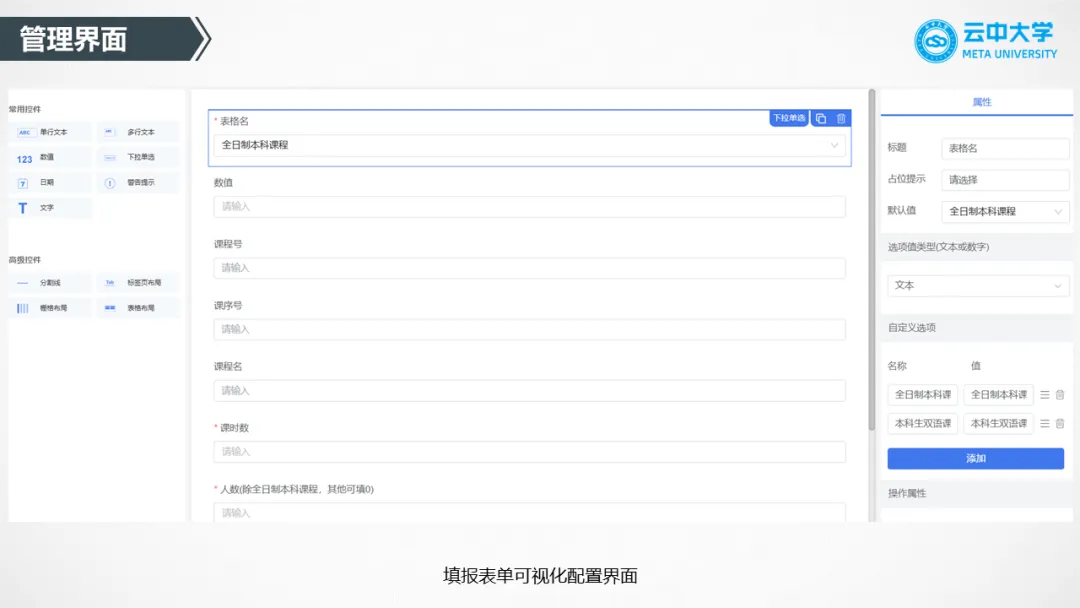
Task: Click reorder handle for 本科生双语课 option
Action: pos(1045,423)
